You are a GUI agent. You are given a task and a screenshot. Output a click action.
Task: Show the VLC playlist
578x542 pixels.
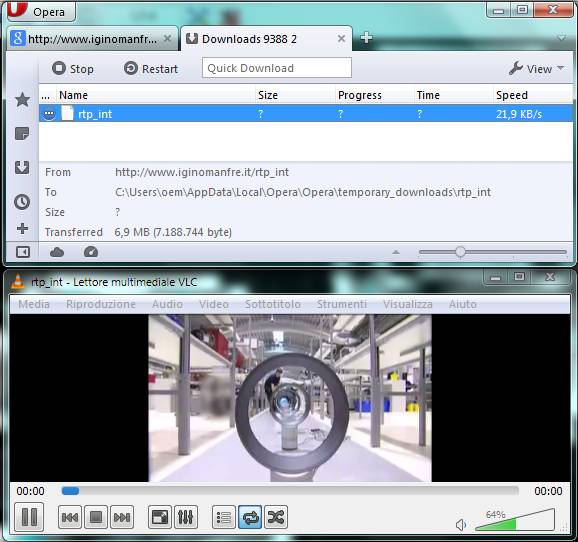pyautogui.click(x=224, y=517)
